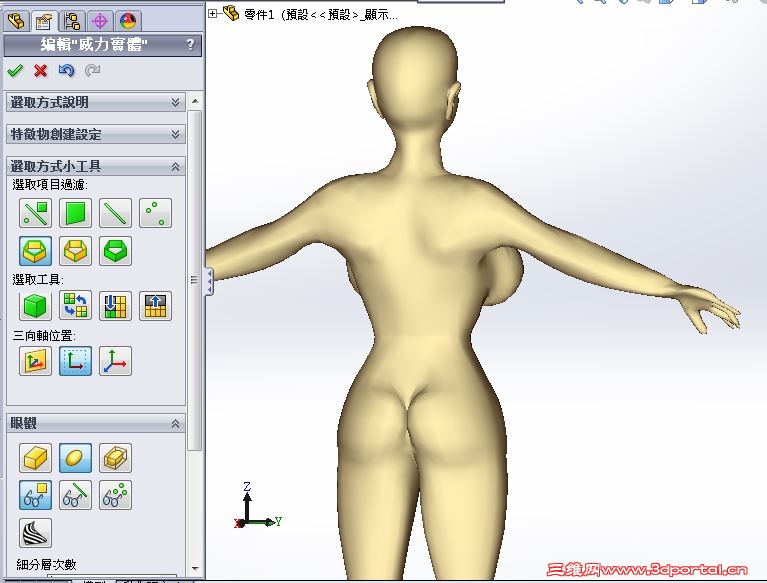Choose the box with cage display mode

[x=115, y=458]
